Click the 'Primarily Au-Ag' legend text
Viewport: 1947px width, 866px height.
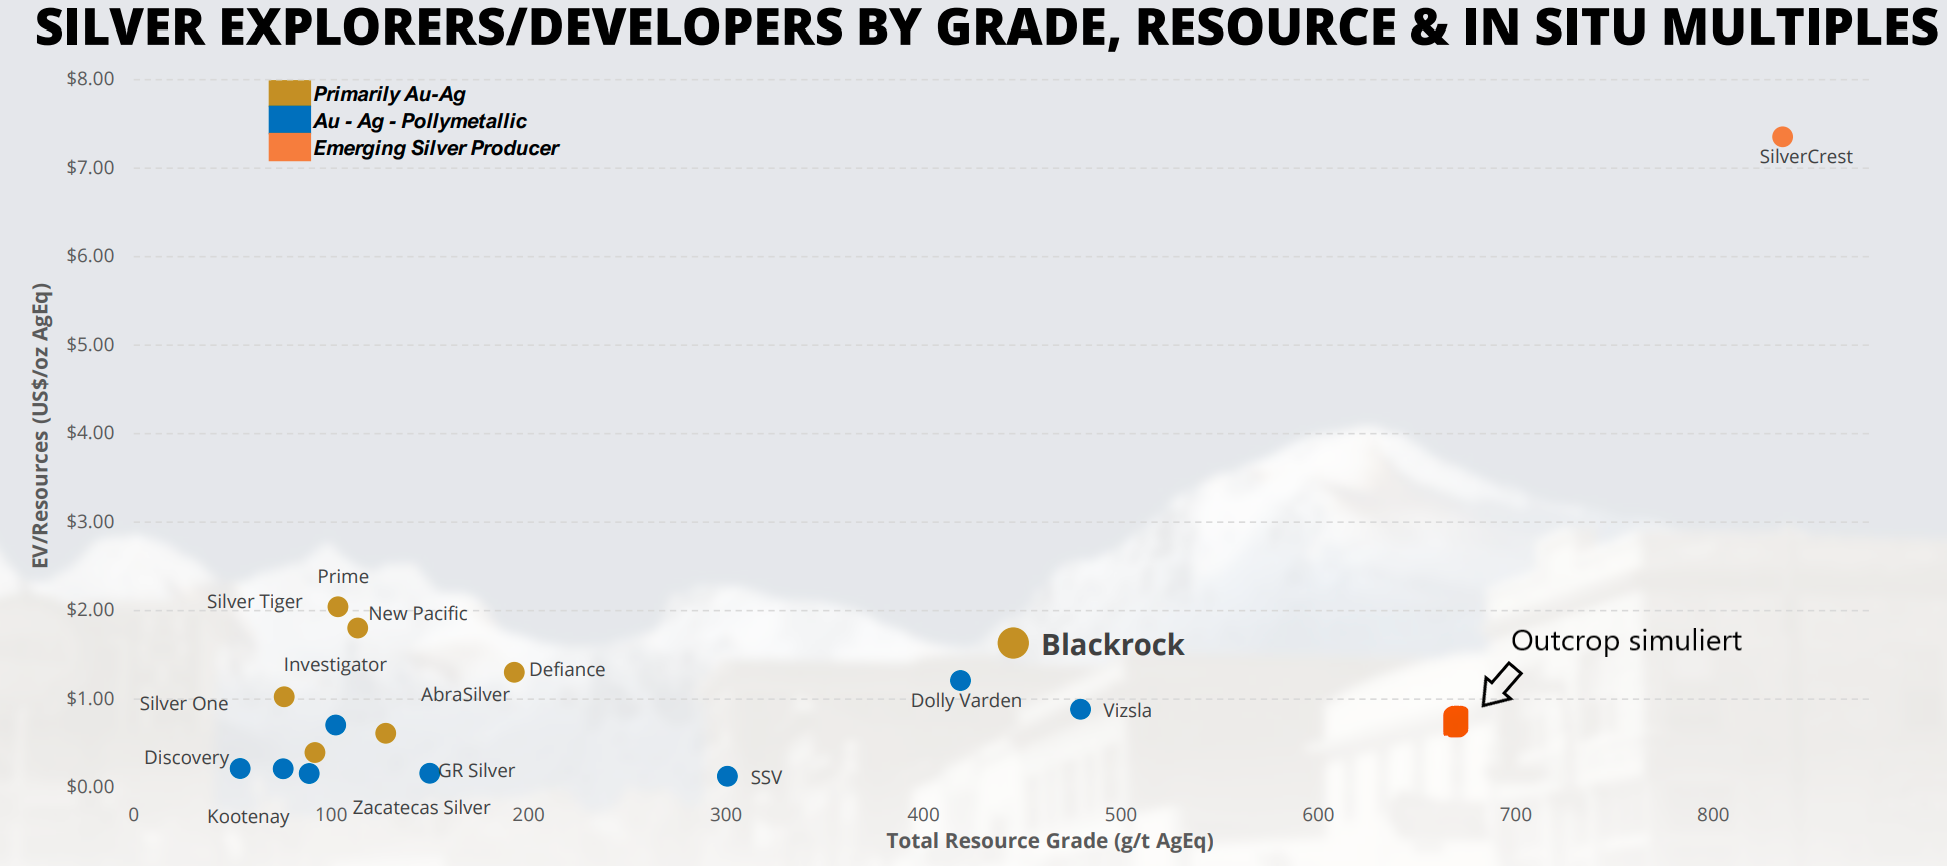coord(389,94)
